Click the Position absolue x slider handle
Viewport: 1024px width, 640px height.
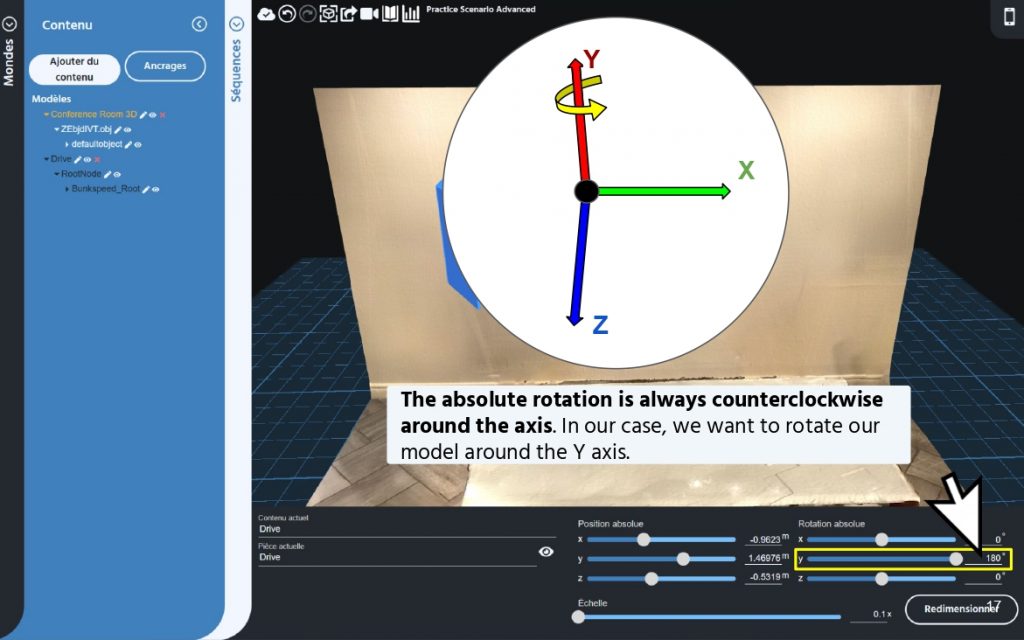pos(644,539)
